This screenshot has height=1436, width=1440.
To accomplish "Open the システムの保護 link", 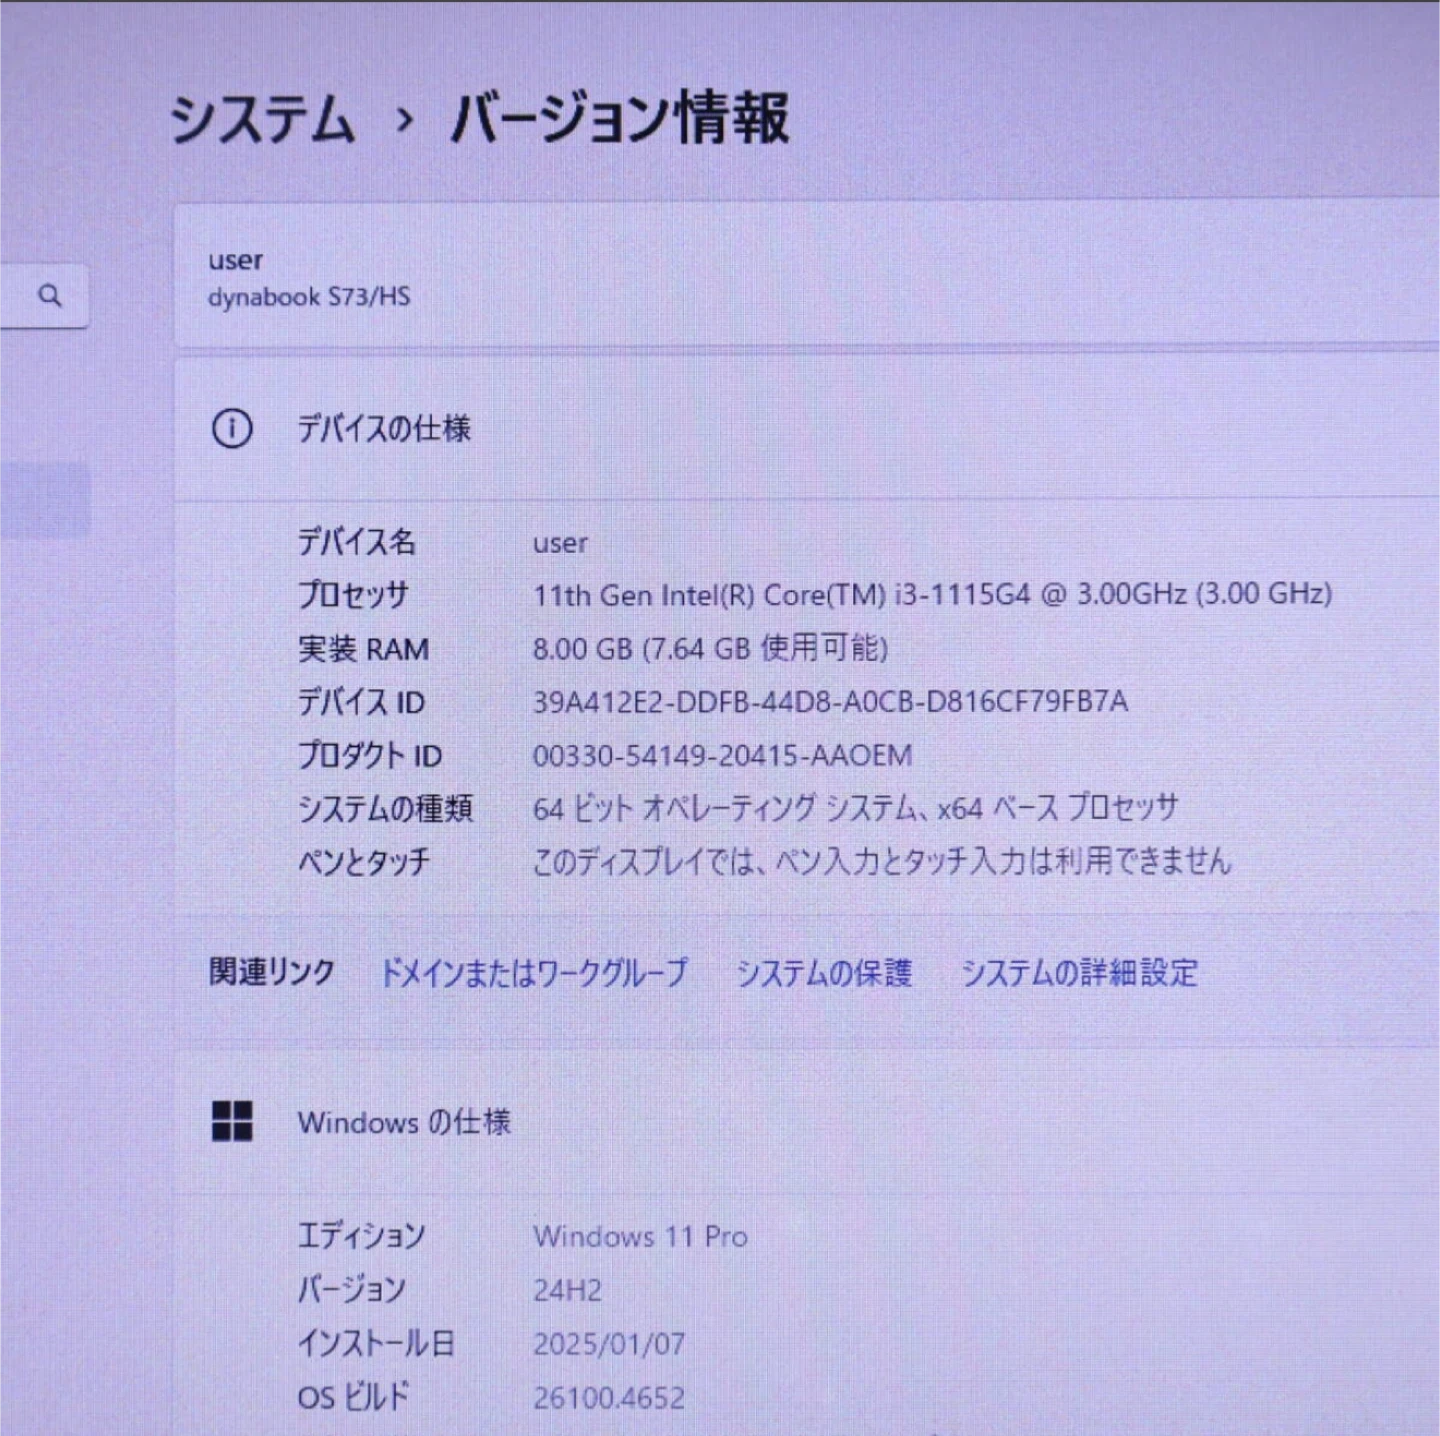I will [824, 972].
